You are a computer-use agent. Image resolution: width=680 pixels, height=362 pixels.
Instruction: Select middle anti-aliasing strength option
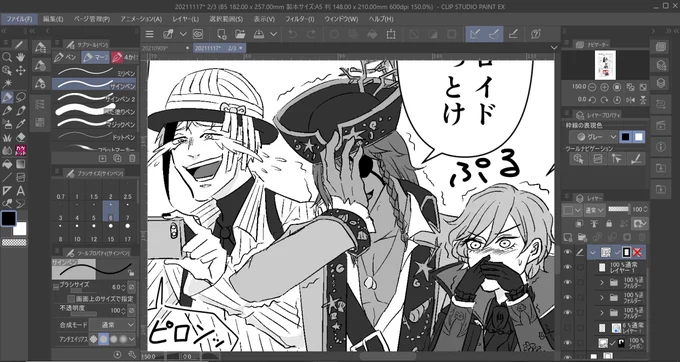(113, 339)
